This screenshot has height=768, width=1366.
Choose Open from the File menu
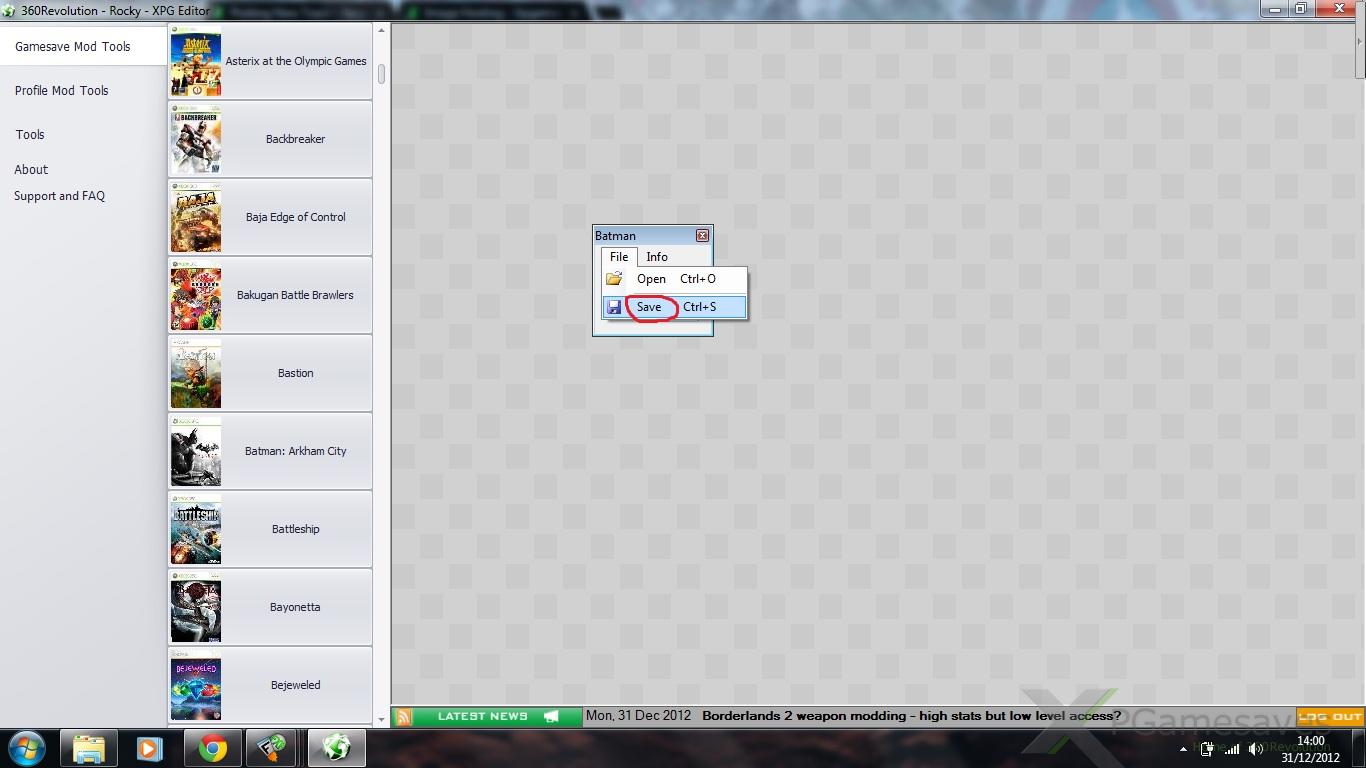pos(651,279)
